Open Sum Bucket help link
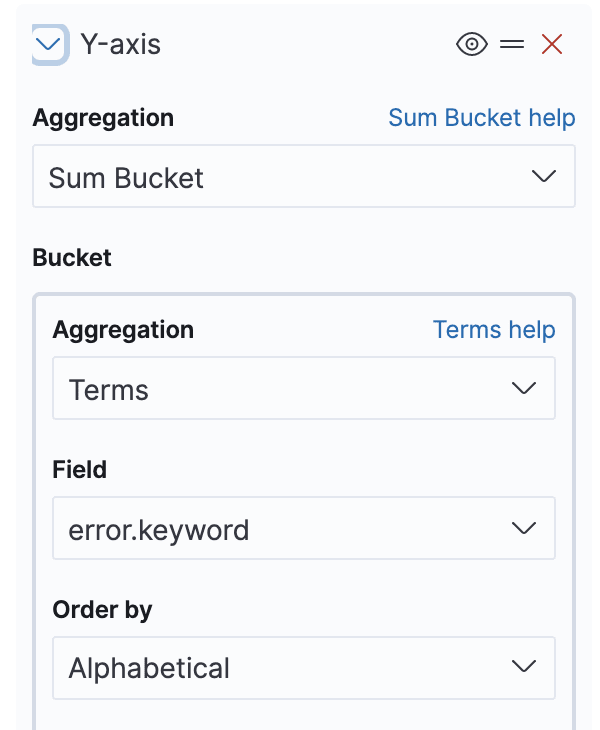The height and width of the screenshot is (730, 600). pyautogui.click(x=482, y=117)
